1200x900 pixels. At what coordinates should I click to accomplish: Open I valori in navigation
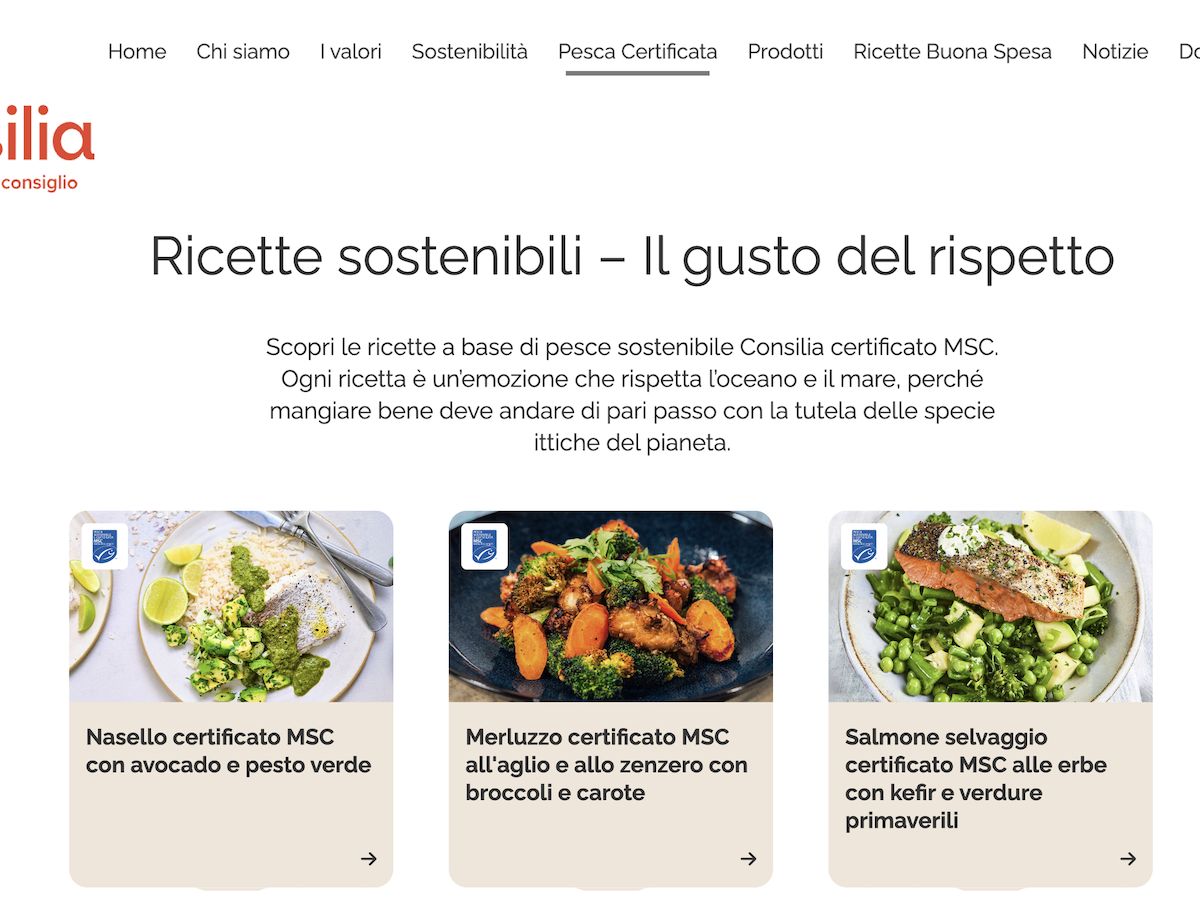(x=351, y=52)
